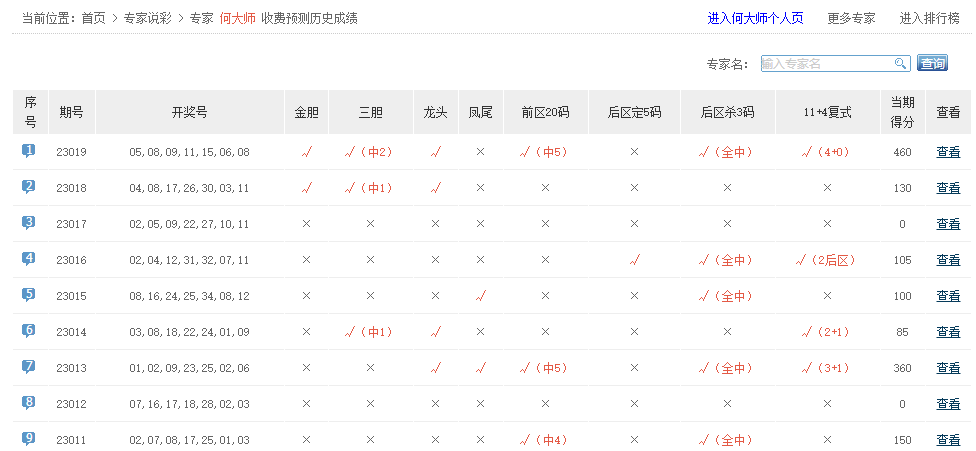Click the number 4 row badge icon

click(29, 259)
